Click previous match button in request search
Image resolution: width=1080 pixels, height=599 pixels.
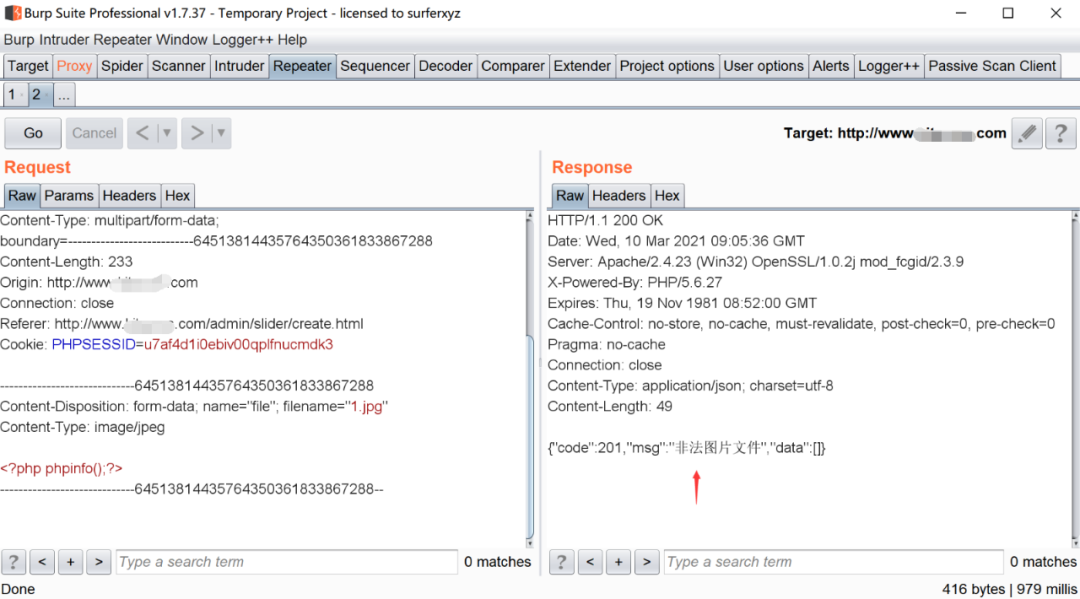tap(42, 562)
